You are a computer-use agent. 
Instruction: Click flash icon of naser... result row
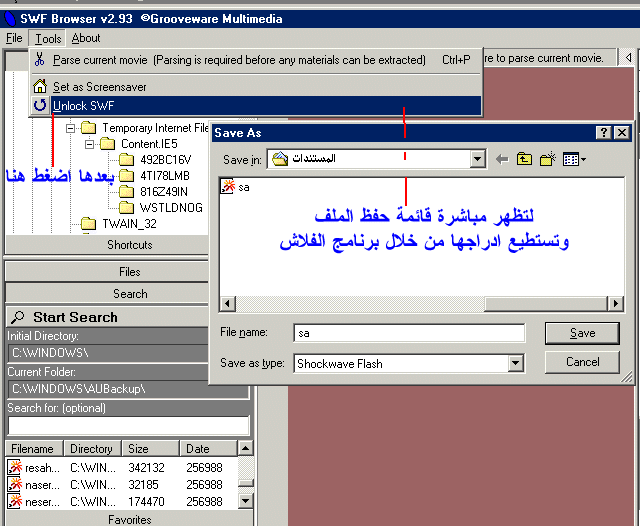(x=15, y=484)
